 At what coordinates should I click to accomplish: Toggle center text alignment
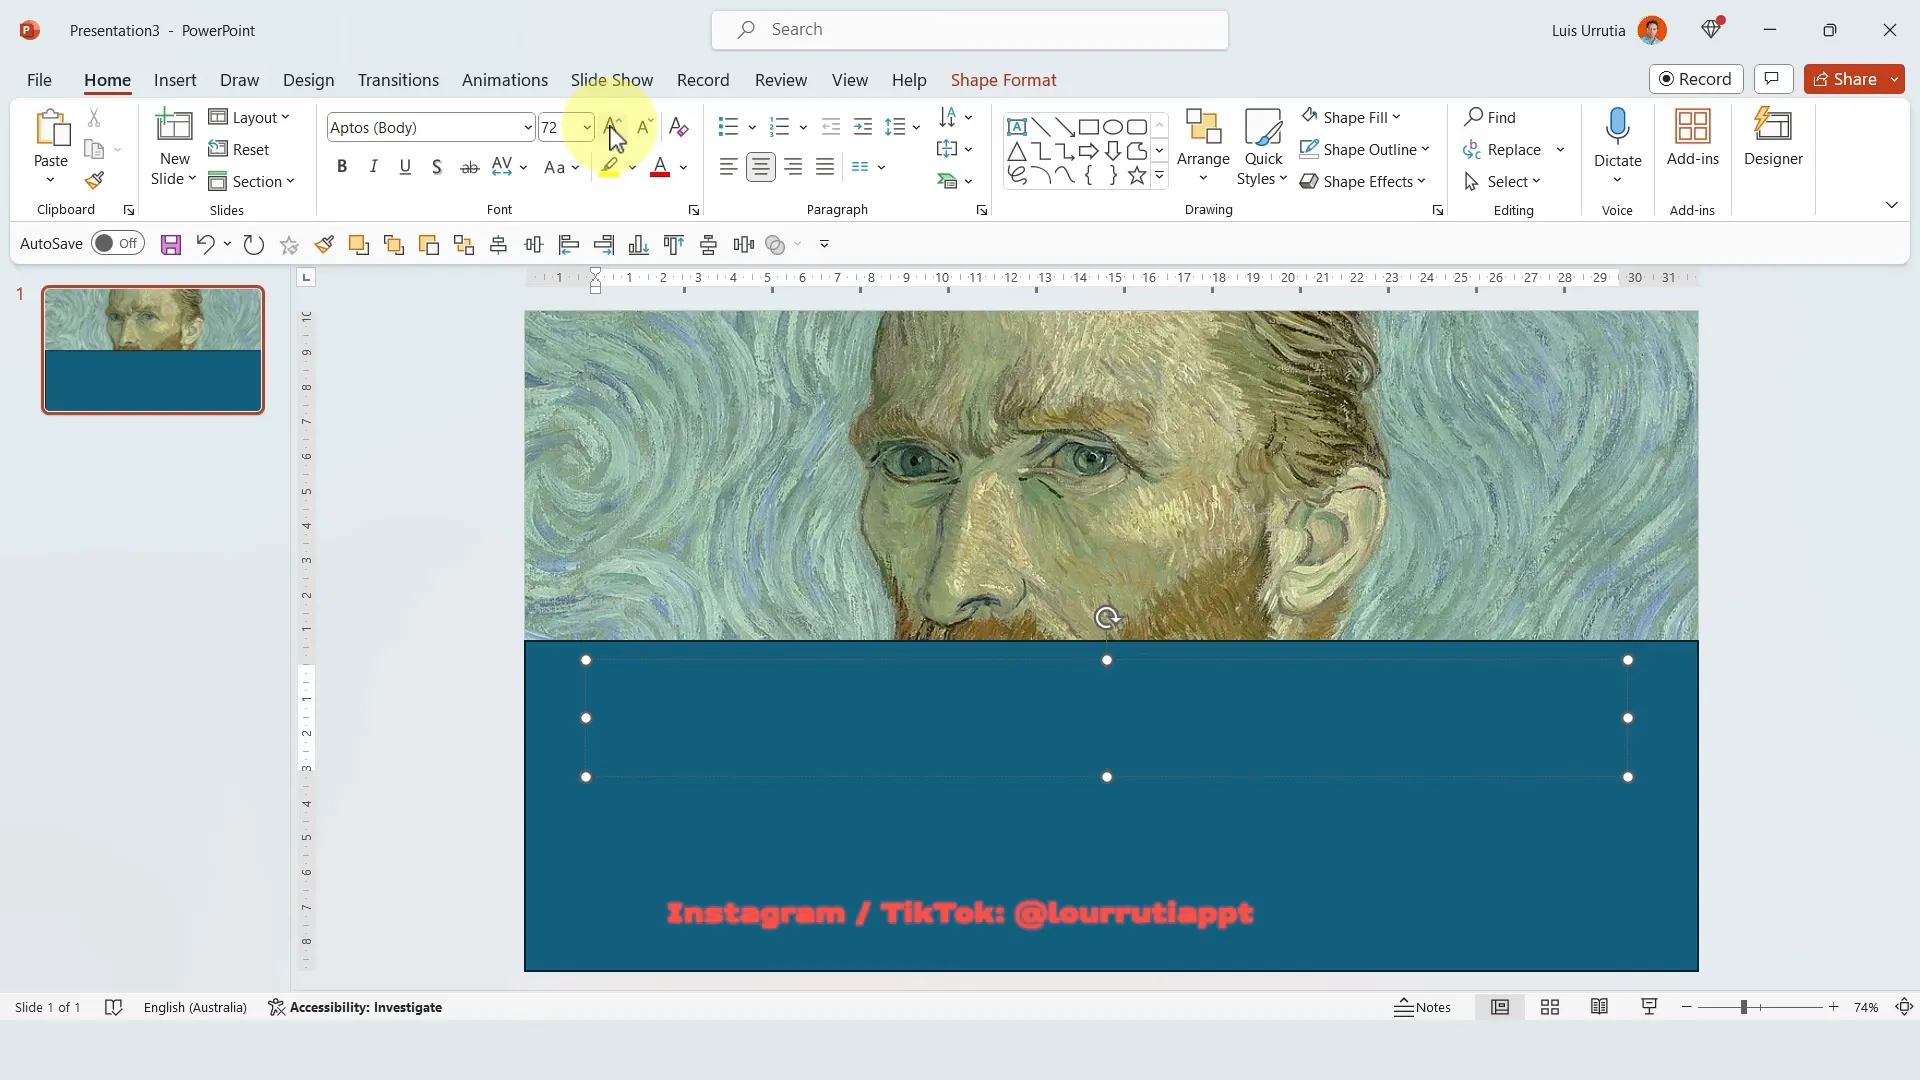tap(760, 167)
